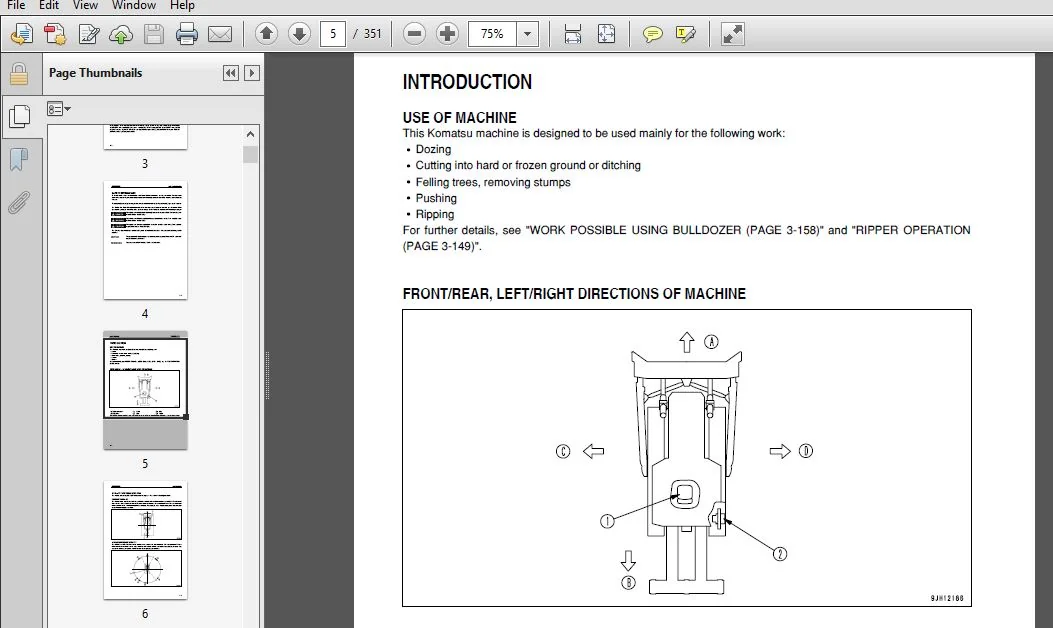The width and height of the screenshot is (1053, 628).
Task: Click the FRONT/REAR, LEFT/RIGHT DIRECTIONS heading
Action: pyautogui.click(x=574, y=294)
